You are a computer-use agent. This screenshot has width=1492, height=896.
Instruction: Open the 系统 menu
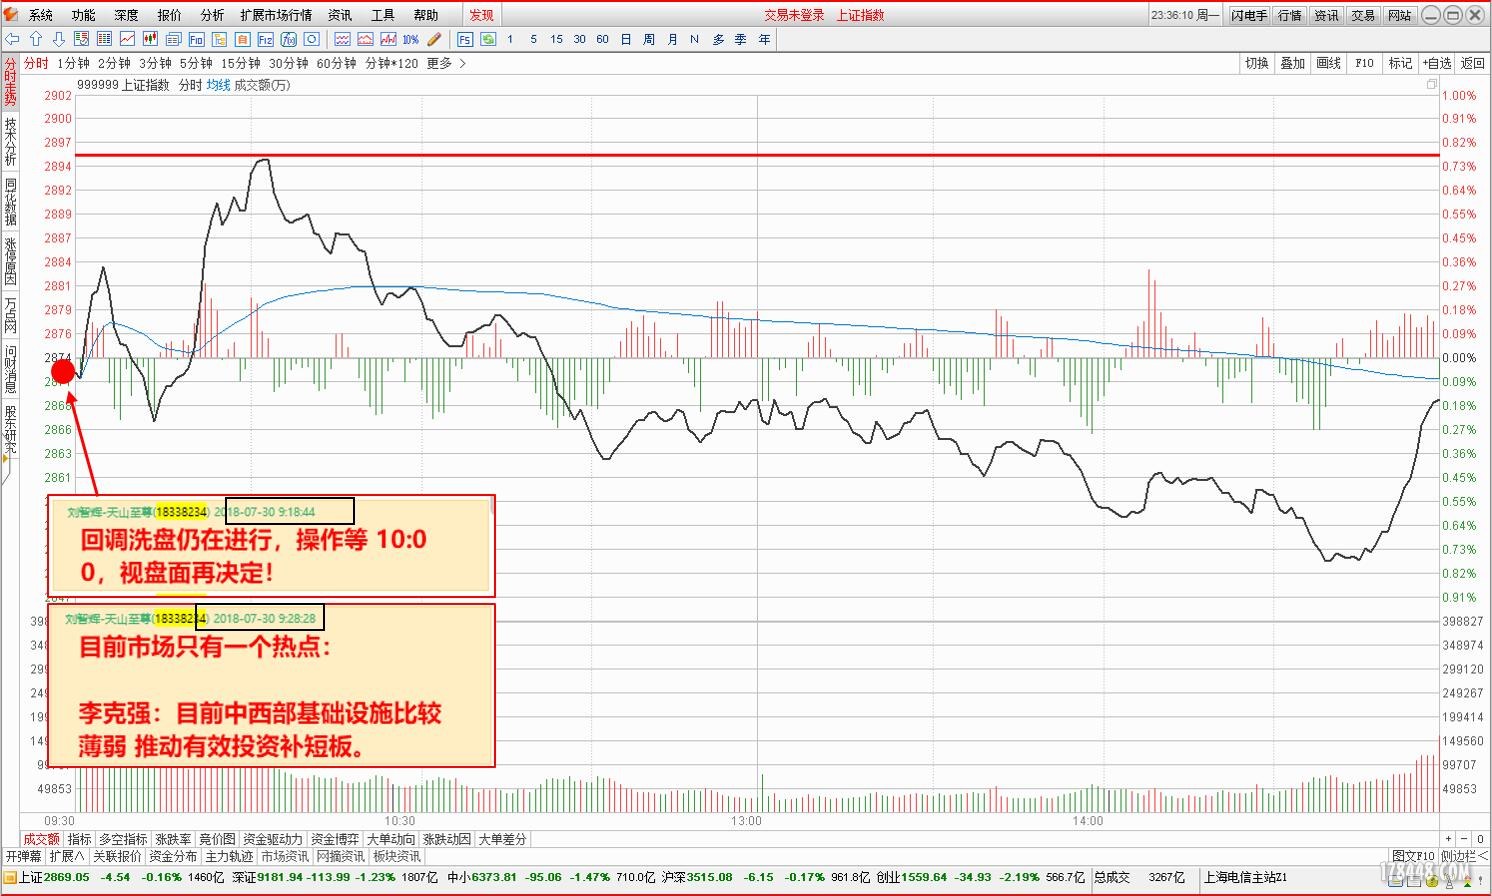(x=41, y=15)
